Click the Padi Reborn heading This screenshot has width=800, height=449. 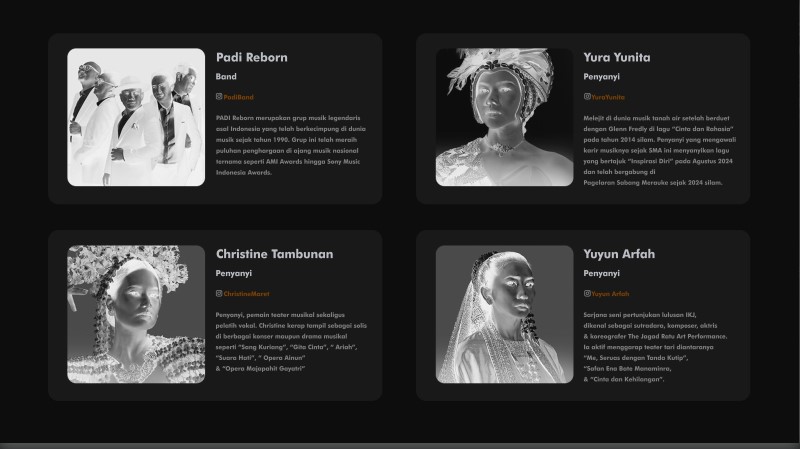(x=251, y=57)
